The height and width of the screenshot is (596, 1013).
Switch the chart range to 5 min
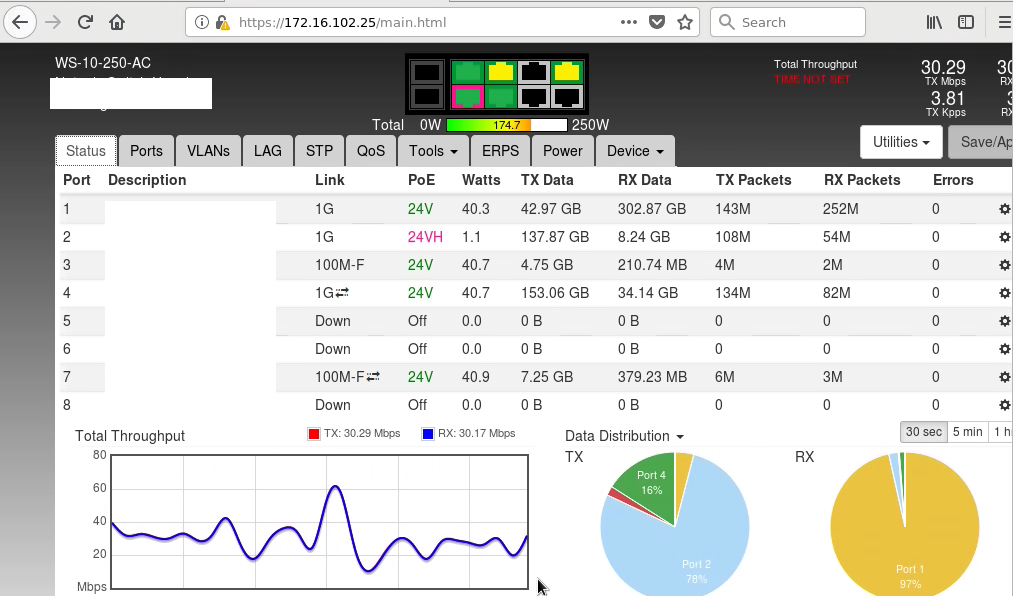(x=967, y=432)
